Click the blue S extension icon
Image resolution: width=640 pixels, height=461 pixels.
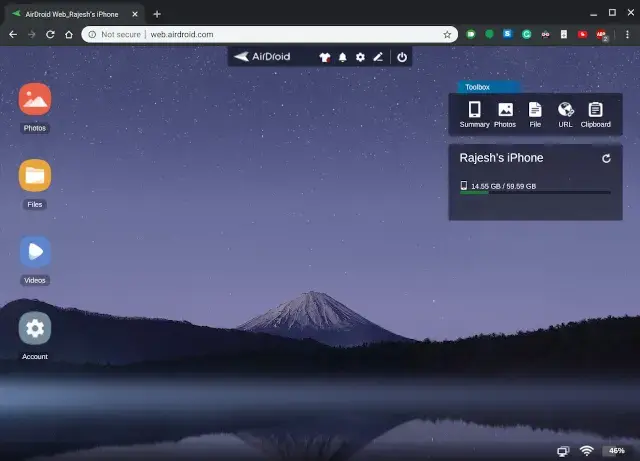pyautogui.click(x=507, y=34)
